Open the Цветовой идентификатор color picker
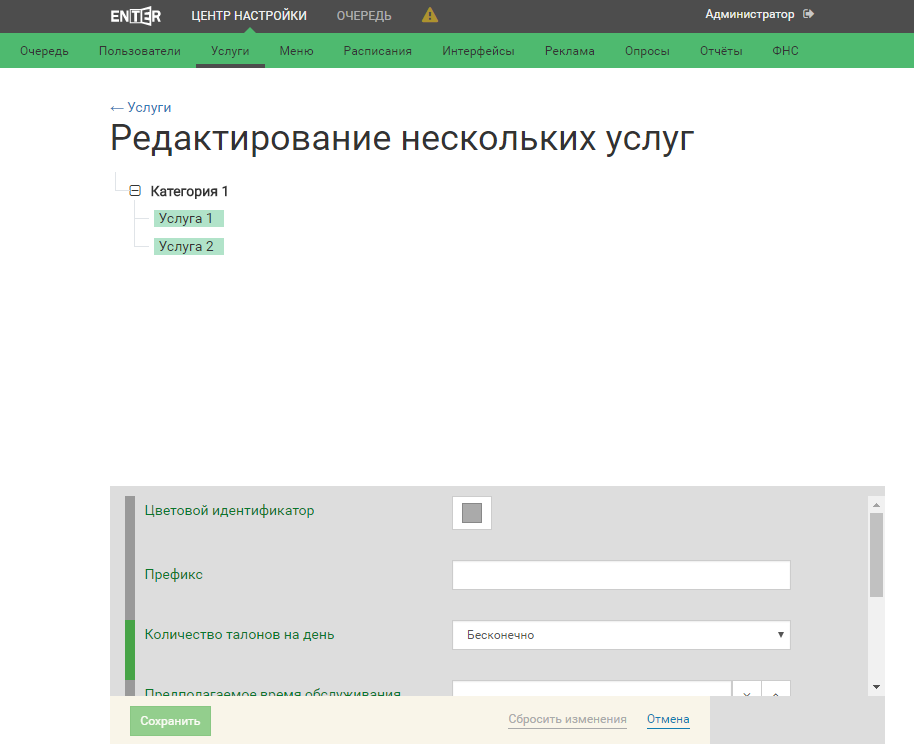The image size is (914, 744). tap(472, 513)
